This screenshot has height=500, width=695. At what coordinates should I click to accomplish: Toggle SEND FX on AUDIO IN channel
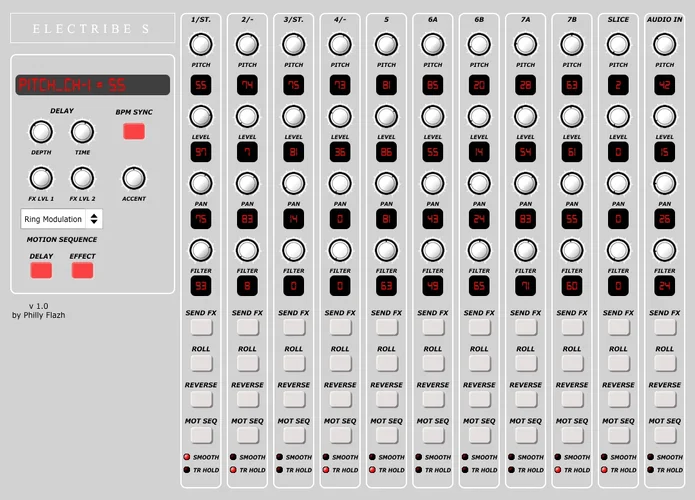tap(665, 327)
